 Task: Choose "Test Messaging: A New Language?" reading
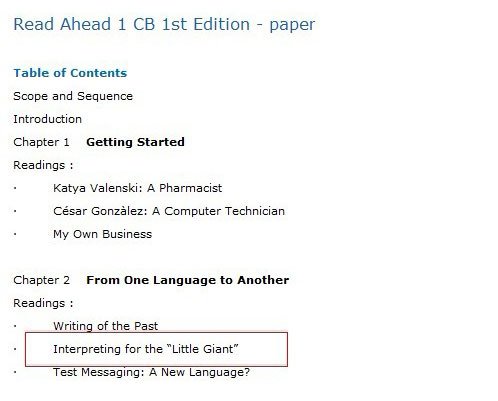(x=151, y=372)
